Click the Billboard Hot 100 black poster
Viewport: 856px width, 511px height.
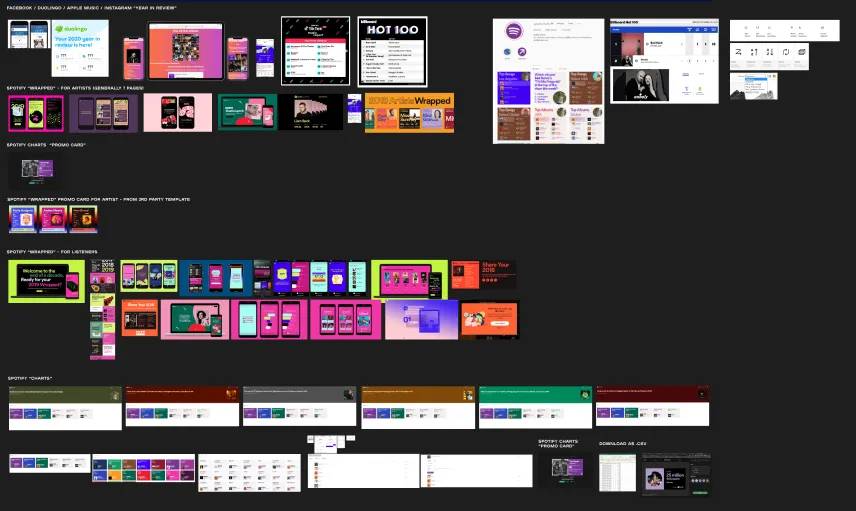[x=393, y=51]
